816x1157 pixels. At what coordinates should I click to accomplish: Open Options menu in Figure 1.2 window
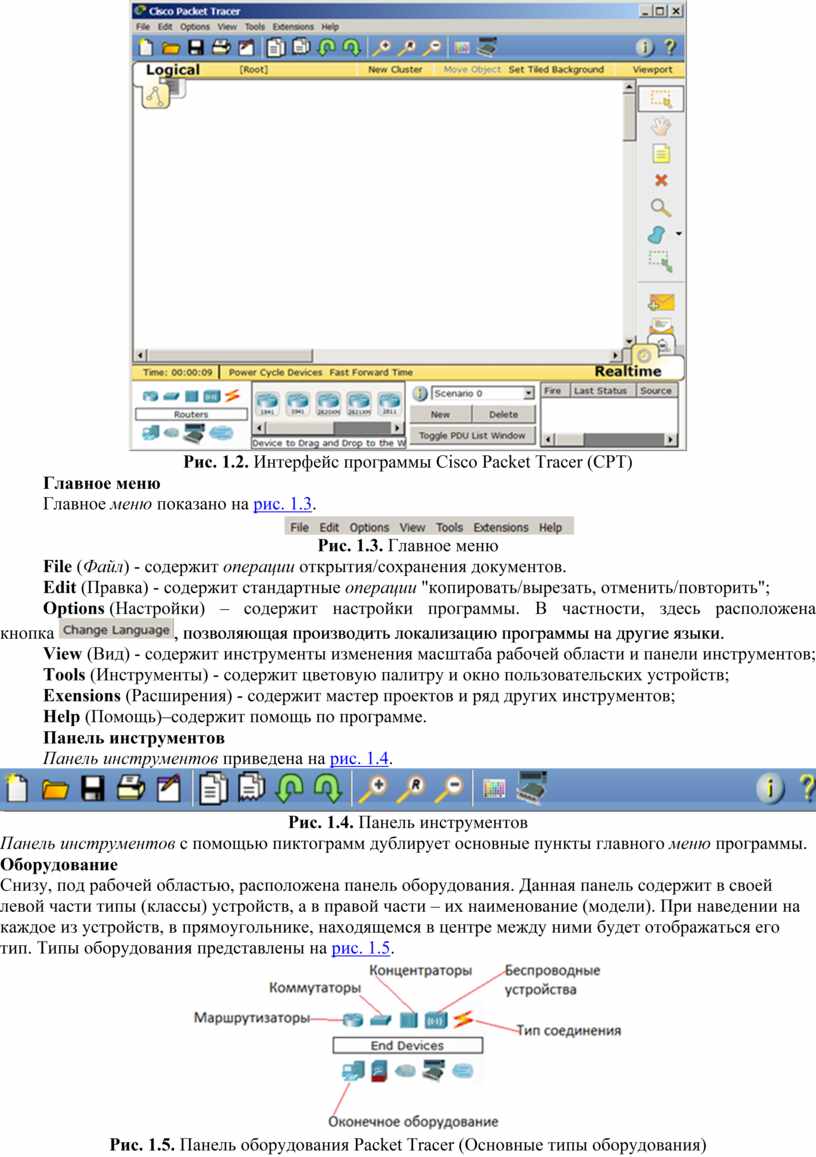pyautogui.click(x=195, y=27)
